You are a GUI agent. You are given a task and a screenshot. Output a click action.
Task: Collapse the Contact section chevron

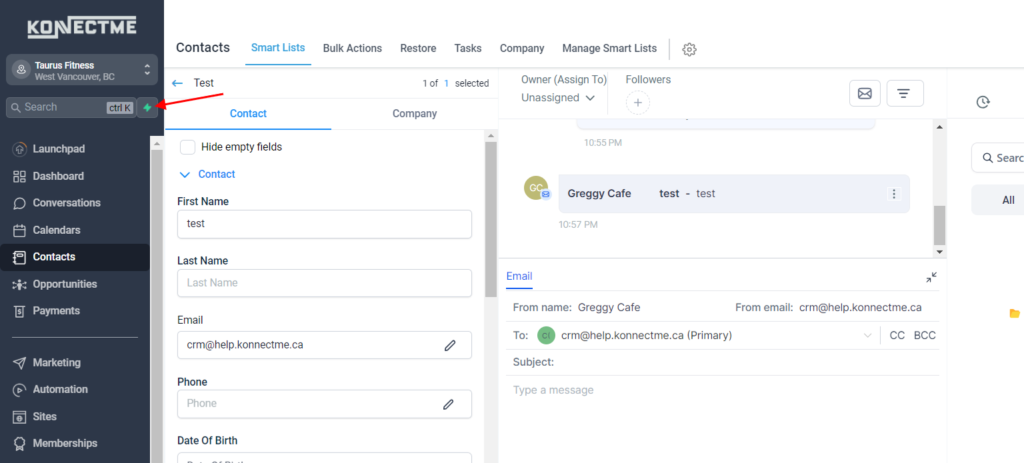tap(184, 174)
